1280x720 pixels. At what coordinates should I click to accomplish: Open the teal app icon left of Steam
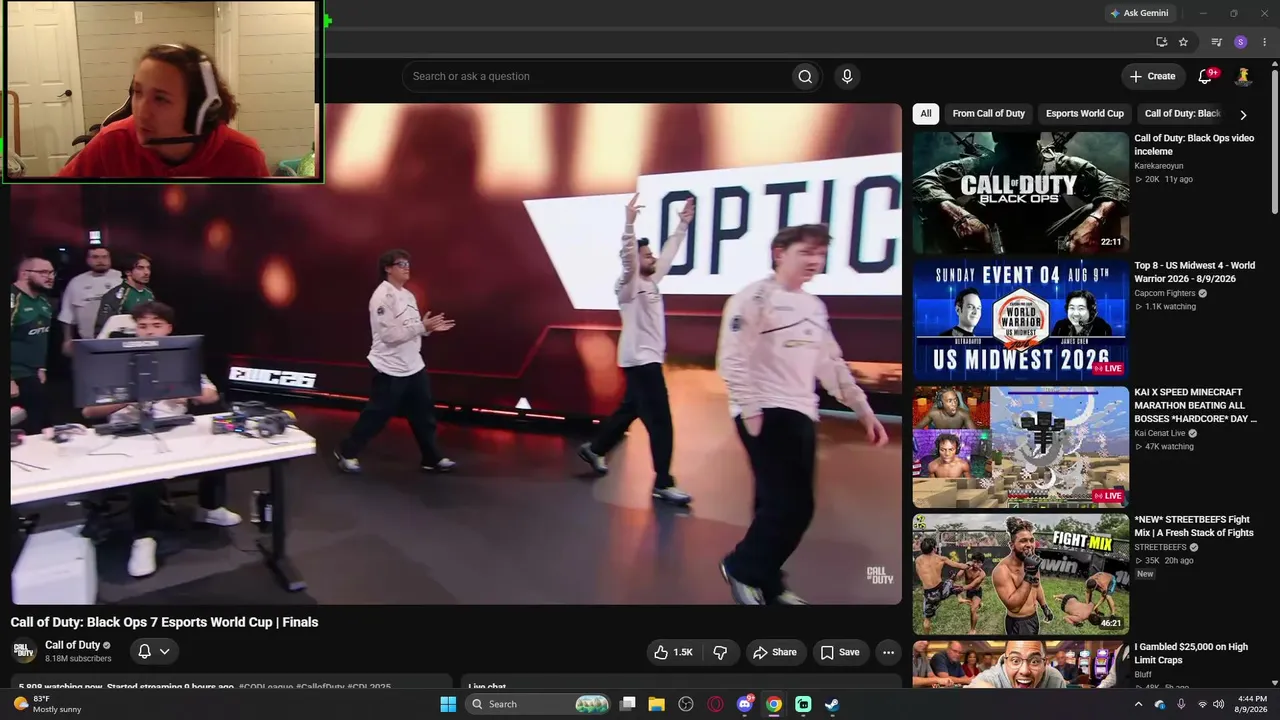pyautogui.click(x=803, y=704)
